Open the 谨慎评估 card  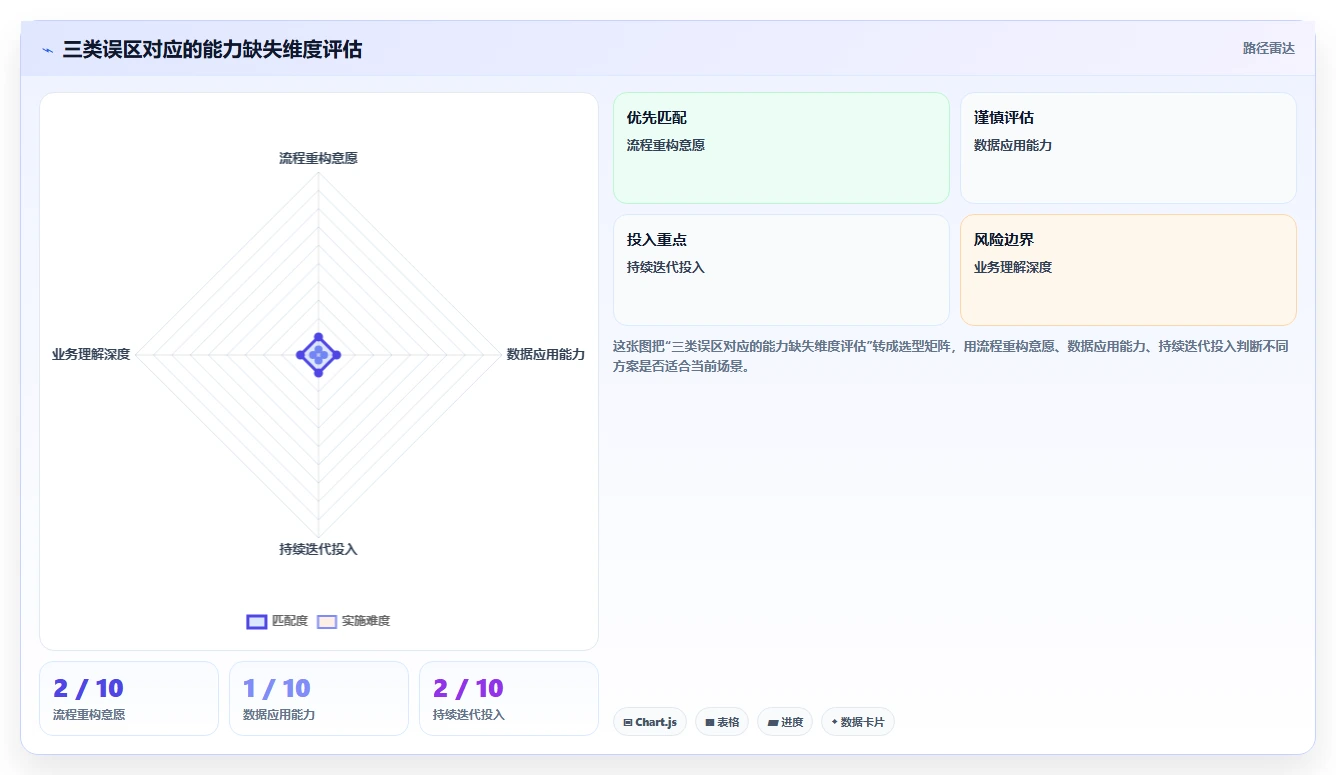click(x=1128, y=148)
